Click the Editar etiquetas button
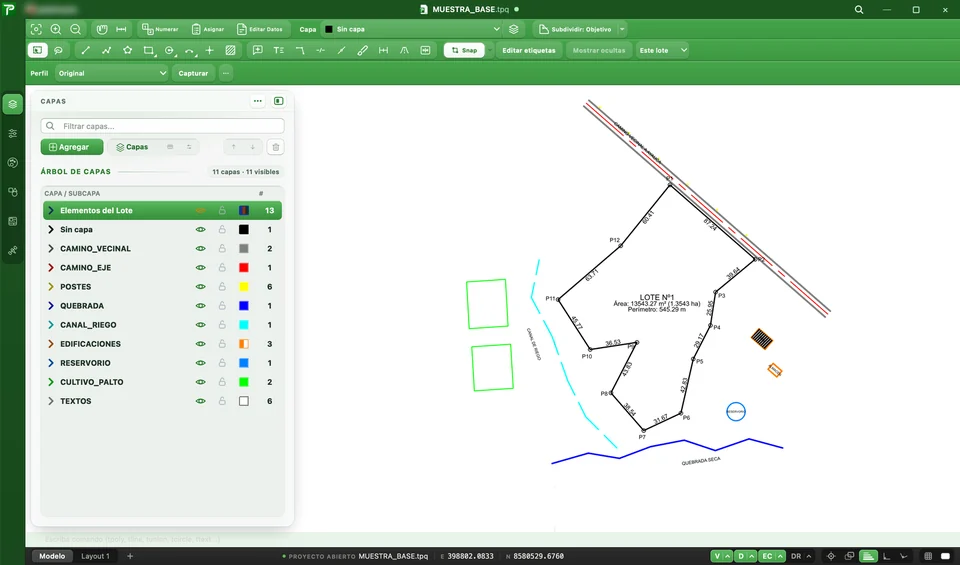Viewport: 960px width, 565px height. [x=529, y=50]
